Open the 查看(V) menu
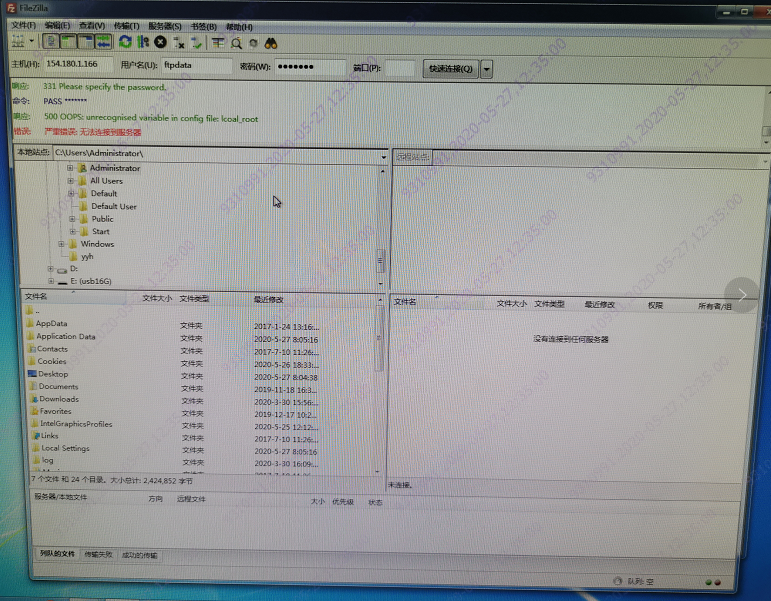Screen dimensions: 771x601 coord(92,26)
